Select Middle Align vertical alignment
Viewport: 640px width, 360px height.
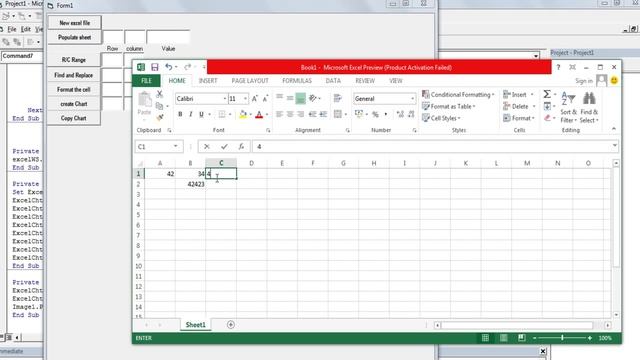(x=290, y=98)
